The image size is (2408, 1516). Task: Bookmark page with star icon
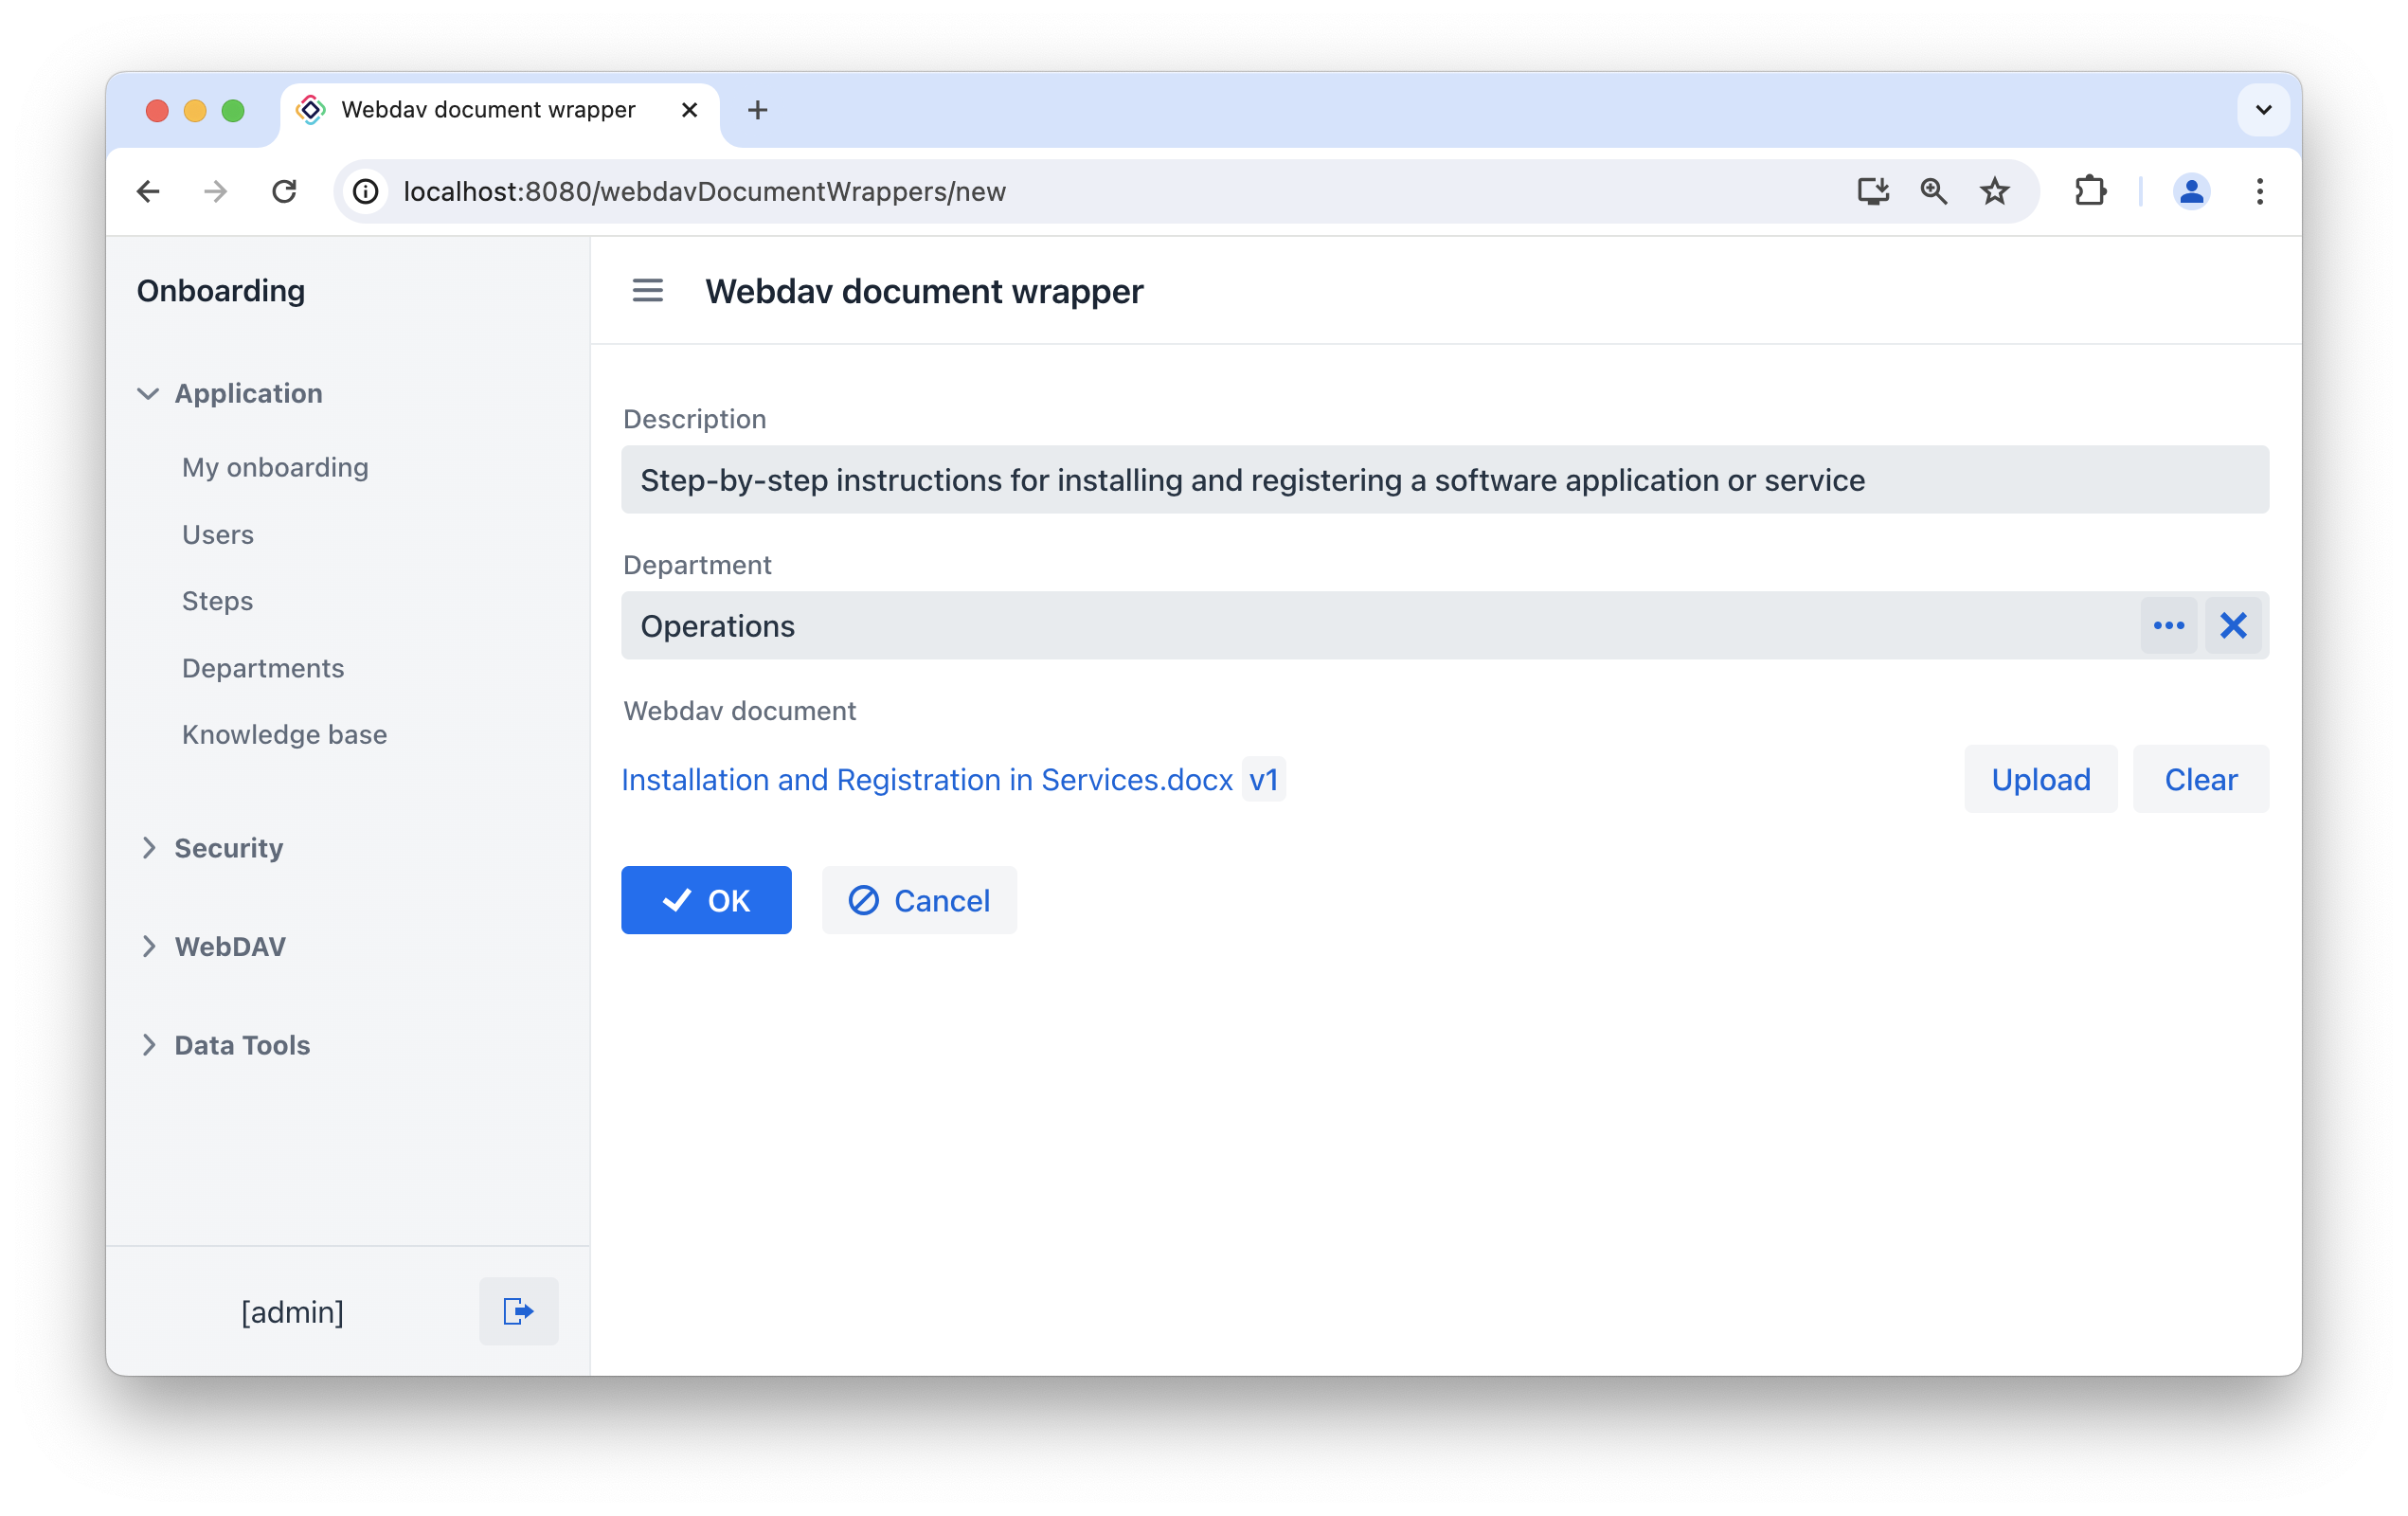click(x=1994, y=191)
